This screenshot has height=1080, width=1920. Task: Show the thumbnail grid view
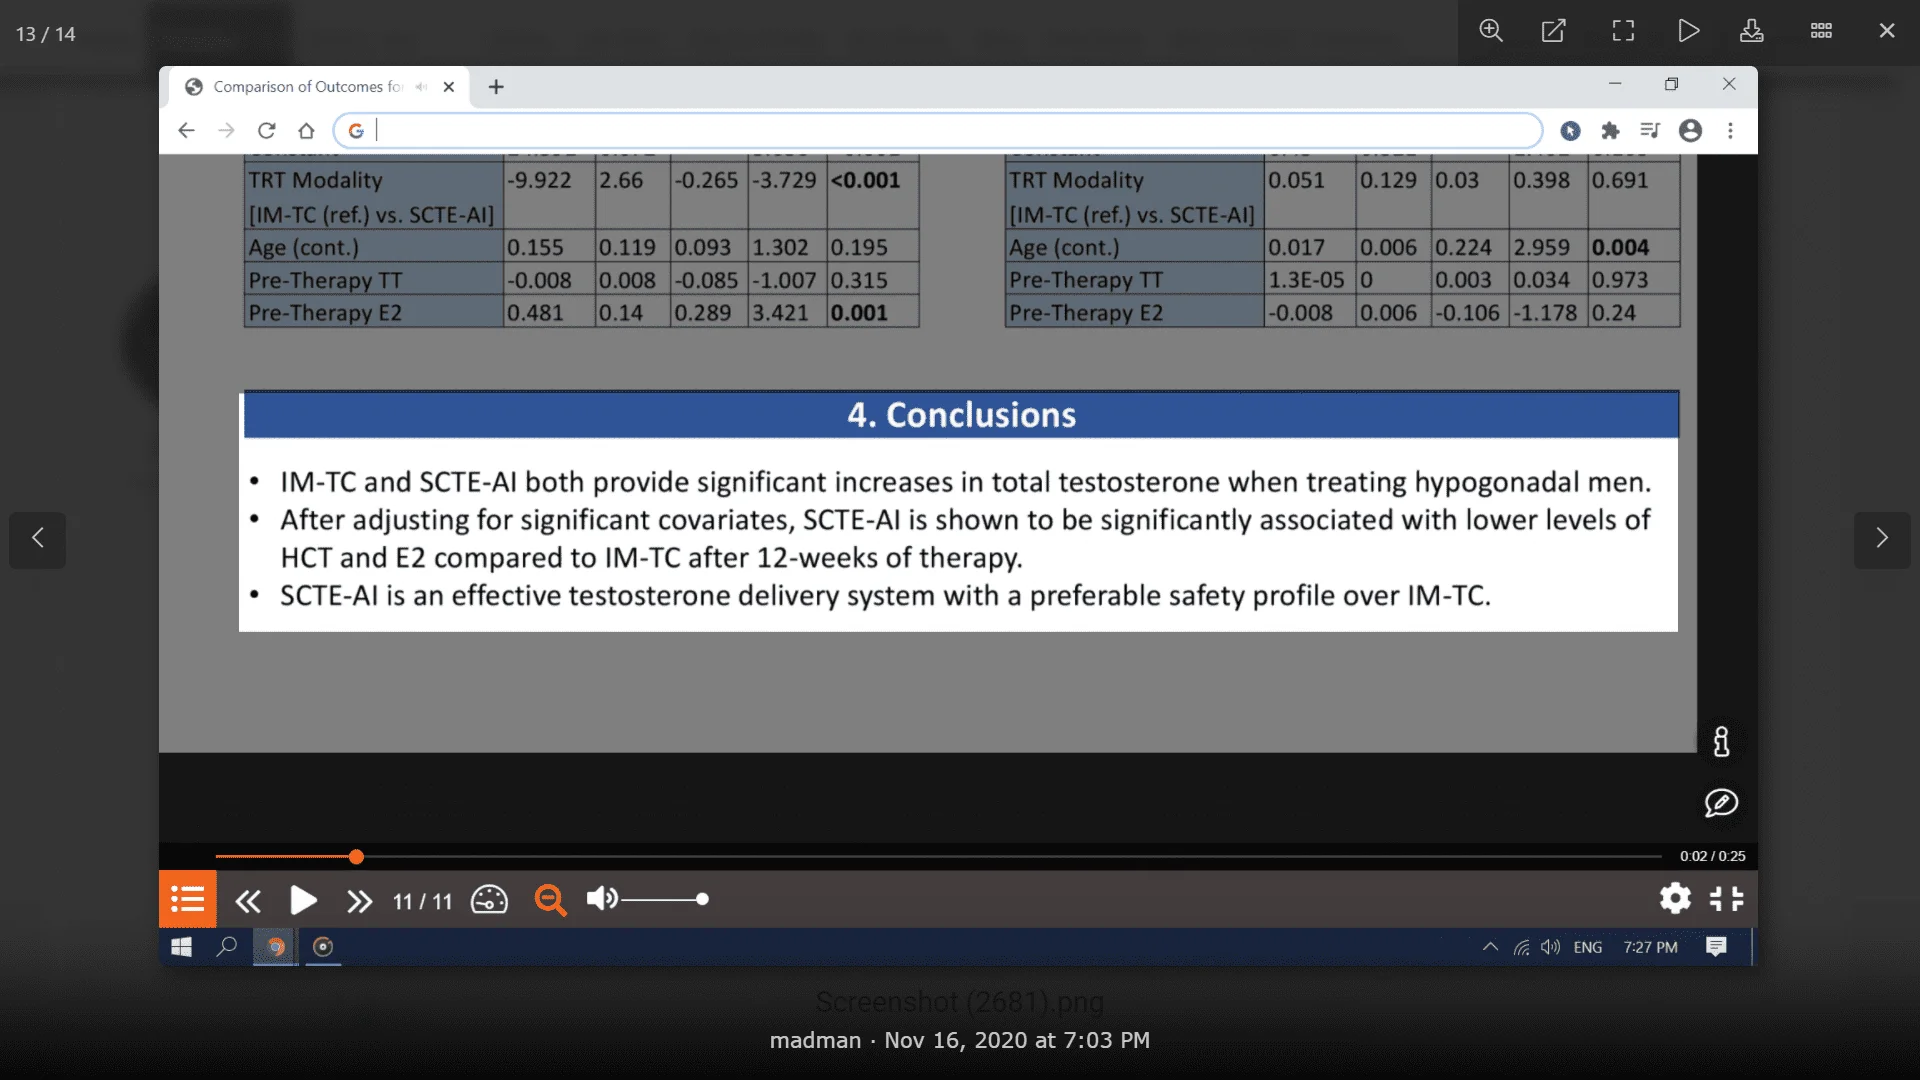[1821, 31]
